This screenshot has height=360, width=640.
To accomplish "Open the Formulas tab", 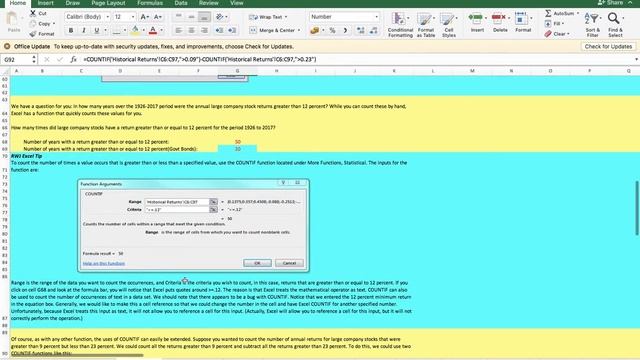I will 150,3.
